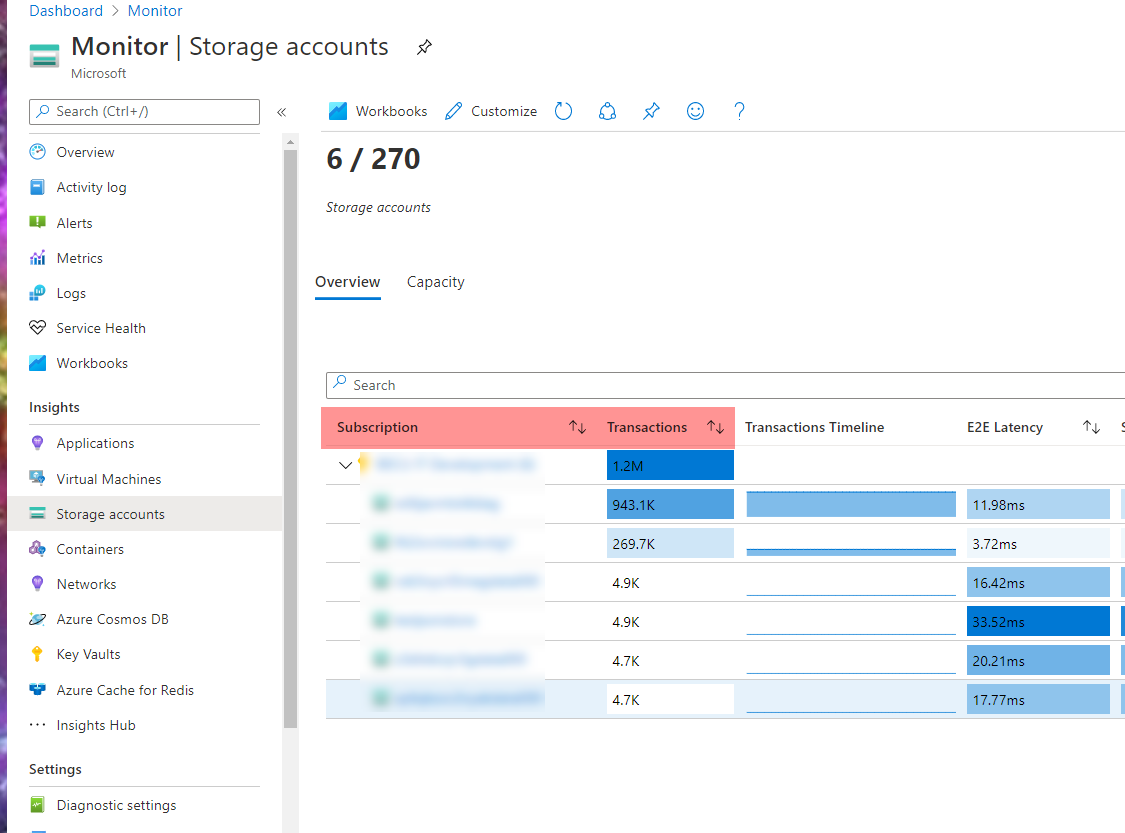This screenshot has width=1125, height=833.
Task: Toggle sorting on the Subscription column
Action: 577,427
